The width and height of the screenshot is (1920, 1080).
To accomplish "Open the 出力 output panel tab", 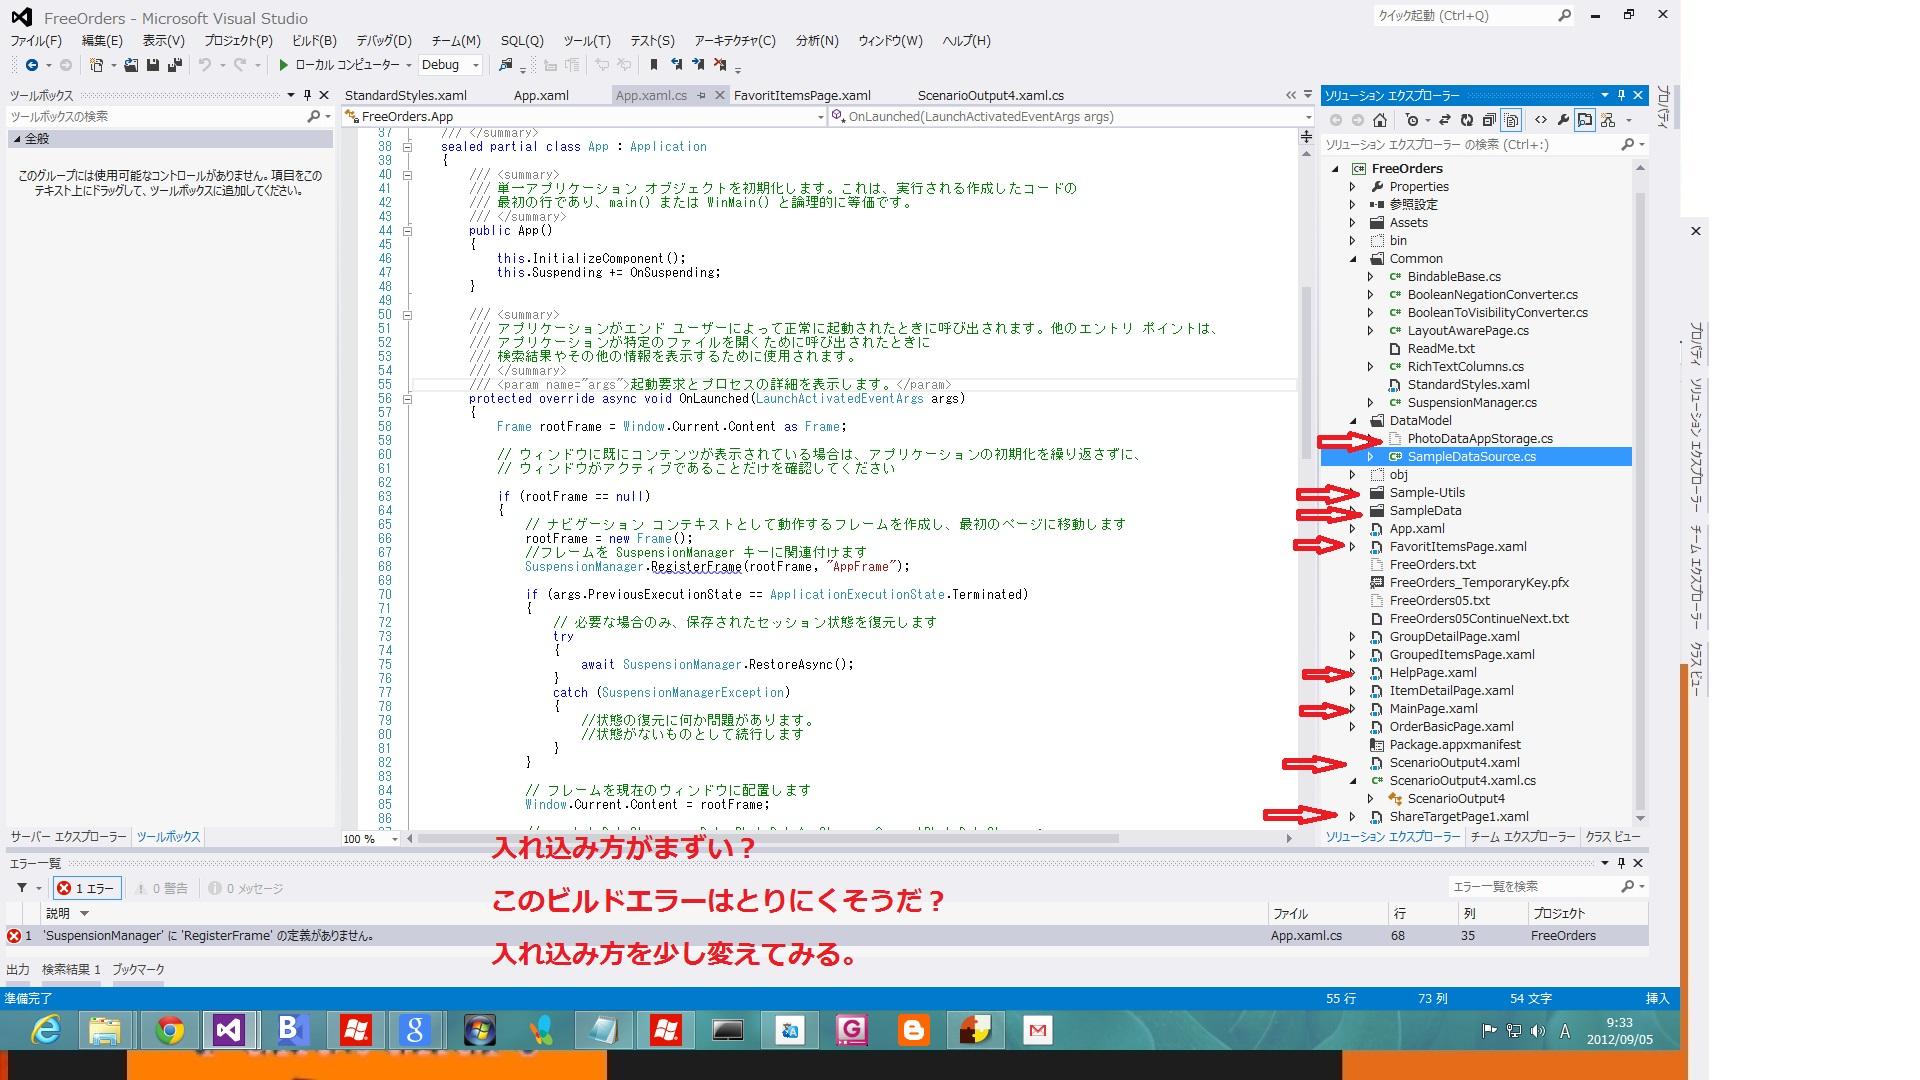I will pos(18,969).
